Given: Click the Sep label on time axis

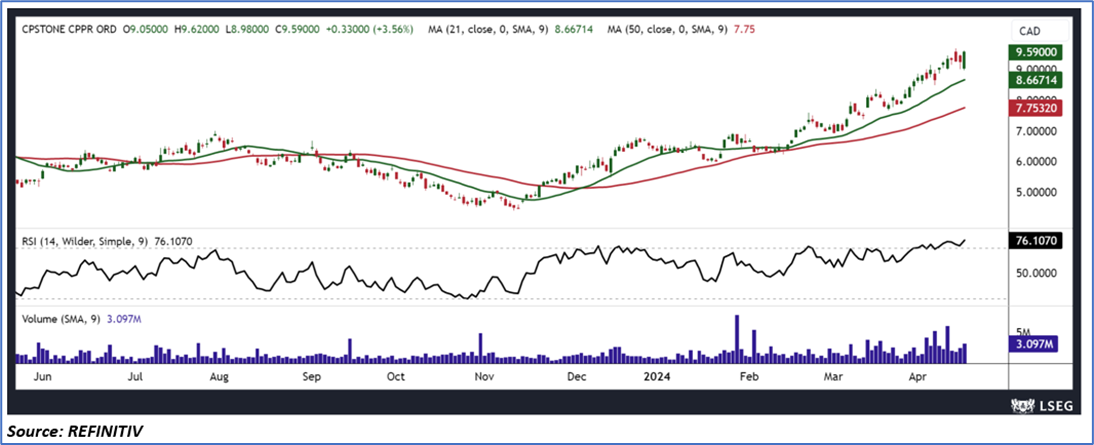Looking at the screenshot, I should coord(311,377).
